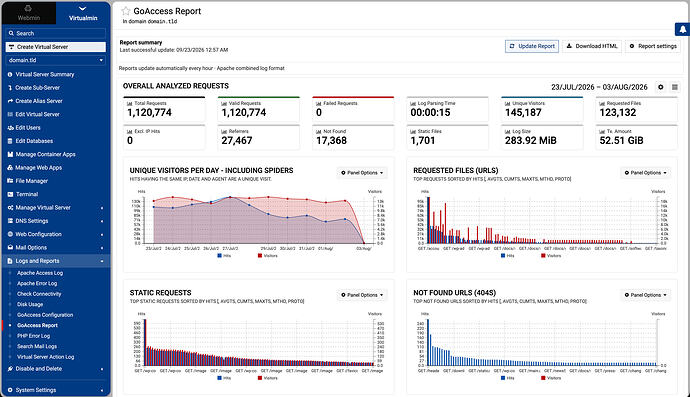The image size is (690, 397).
Task: Toggle Visitors series in Not Found URLs legend
Action: (551, 378)
